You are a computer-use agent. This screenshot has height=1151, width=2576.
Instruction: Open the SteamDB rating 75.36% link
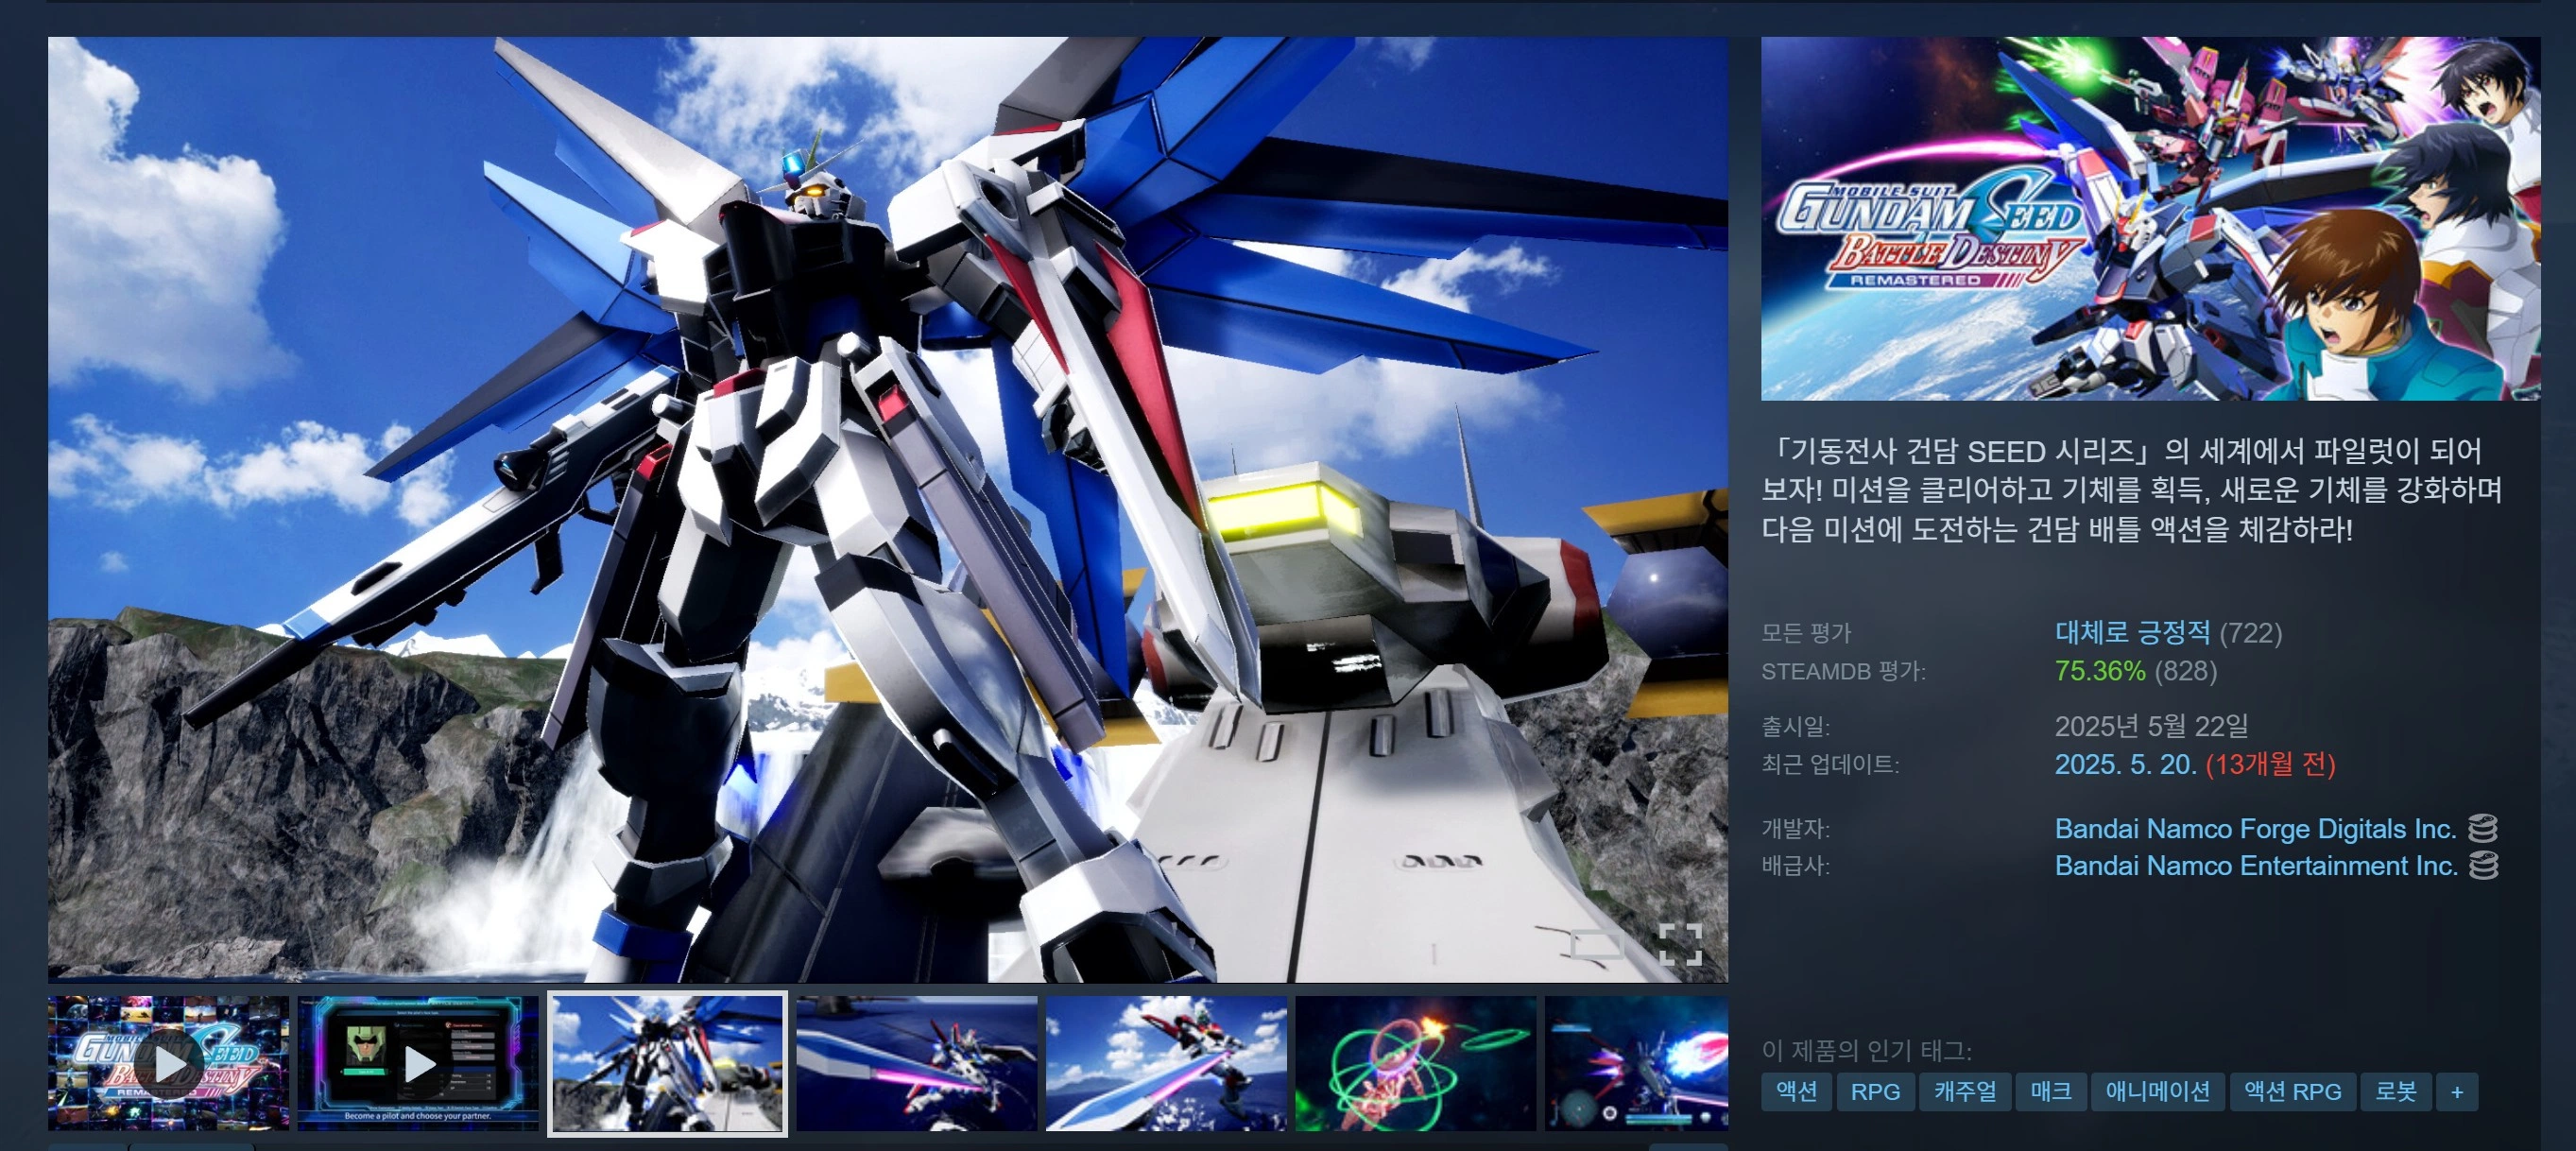point(2100,670)
